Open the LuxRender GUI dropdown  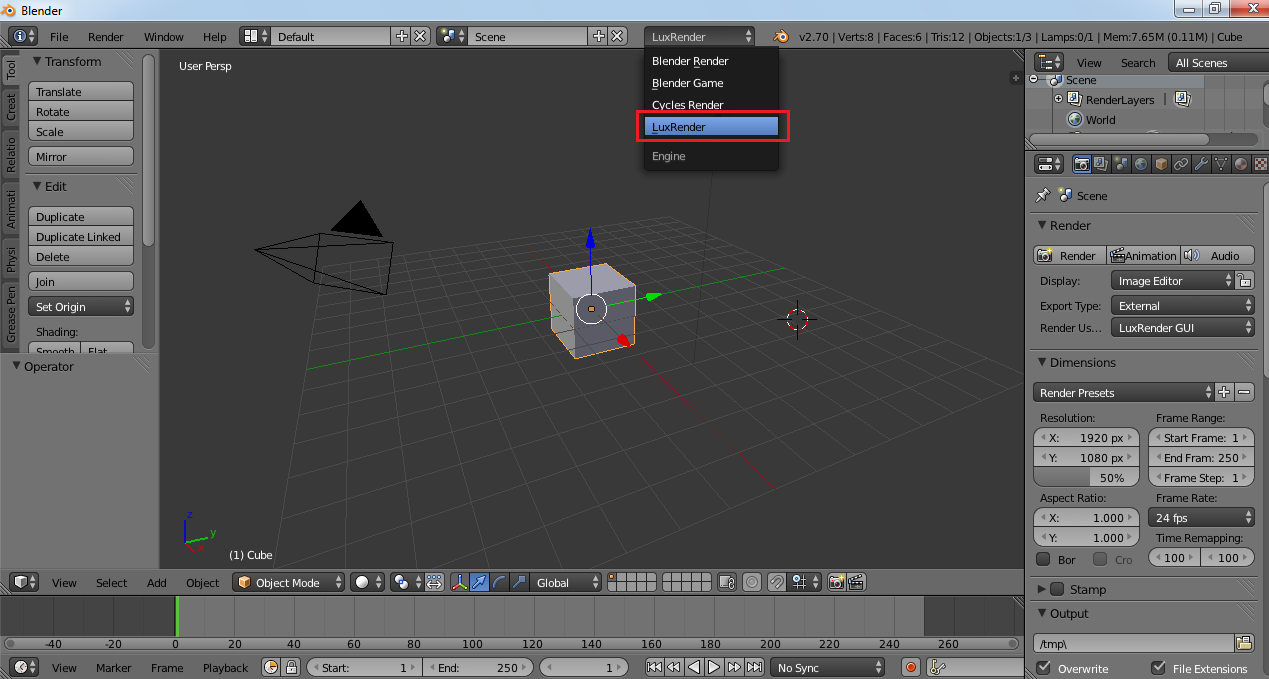pyautogui.click(x=1183, y=327)
